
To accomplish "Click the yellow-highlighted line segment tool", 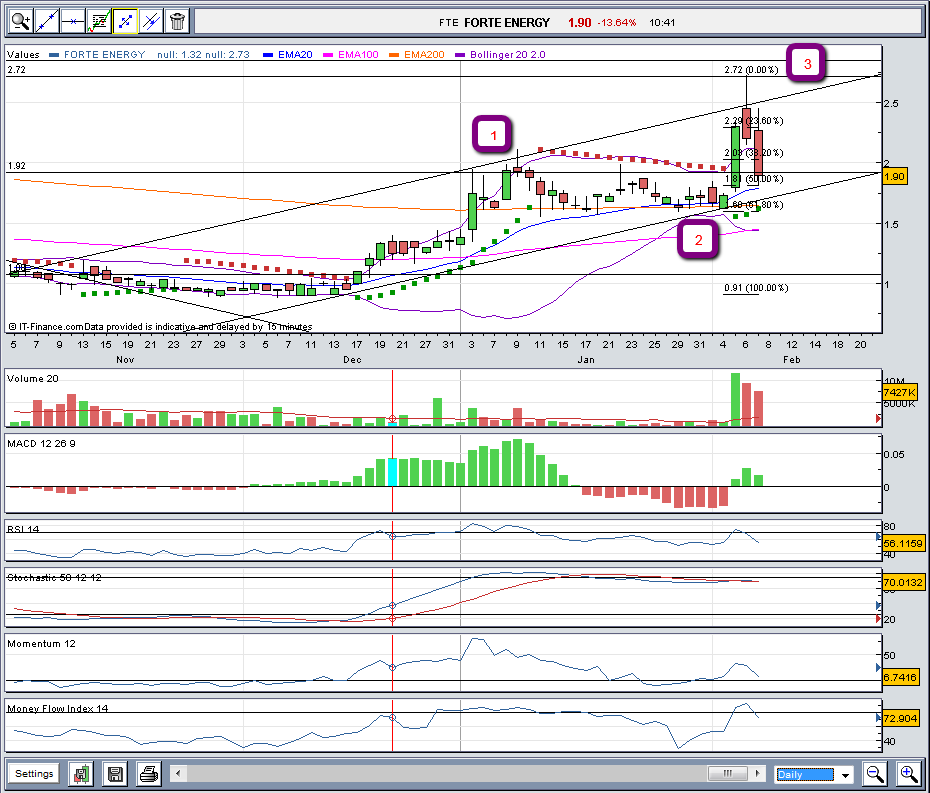I will tap(125, 20).
